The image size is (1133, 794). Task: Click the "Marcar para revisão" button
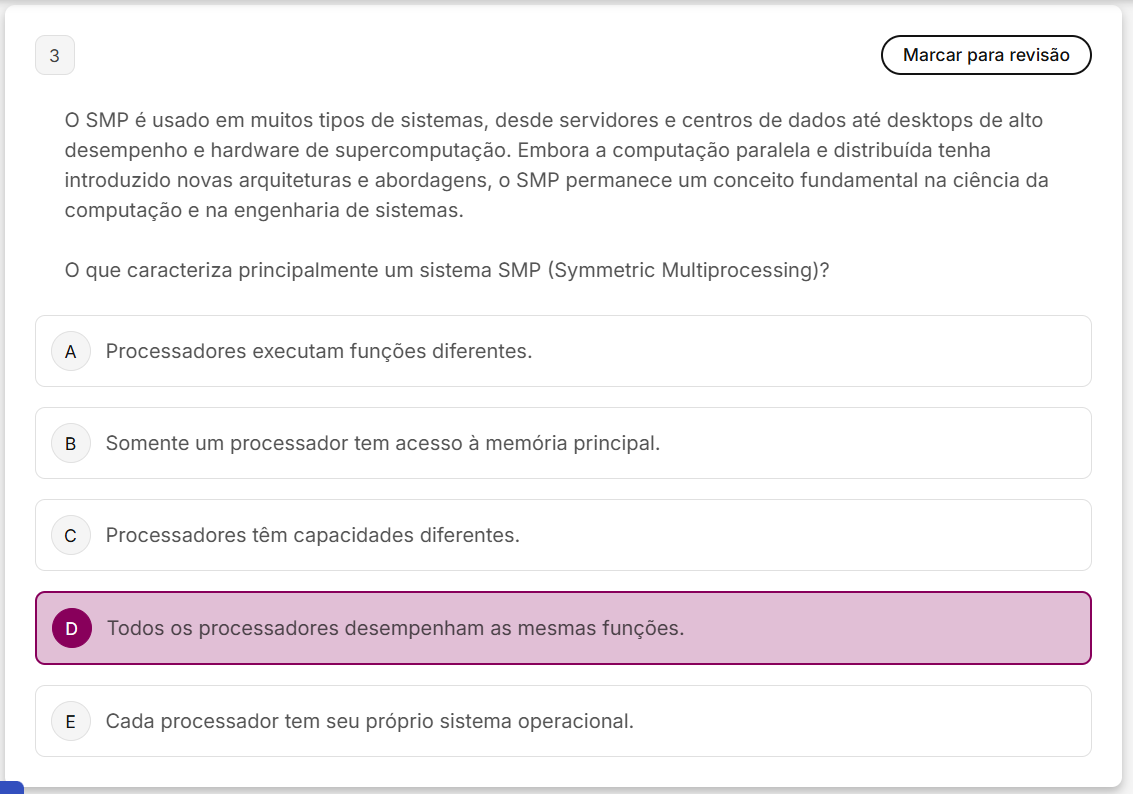pos(985,55)
